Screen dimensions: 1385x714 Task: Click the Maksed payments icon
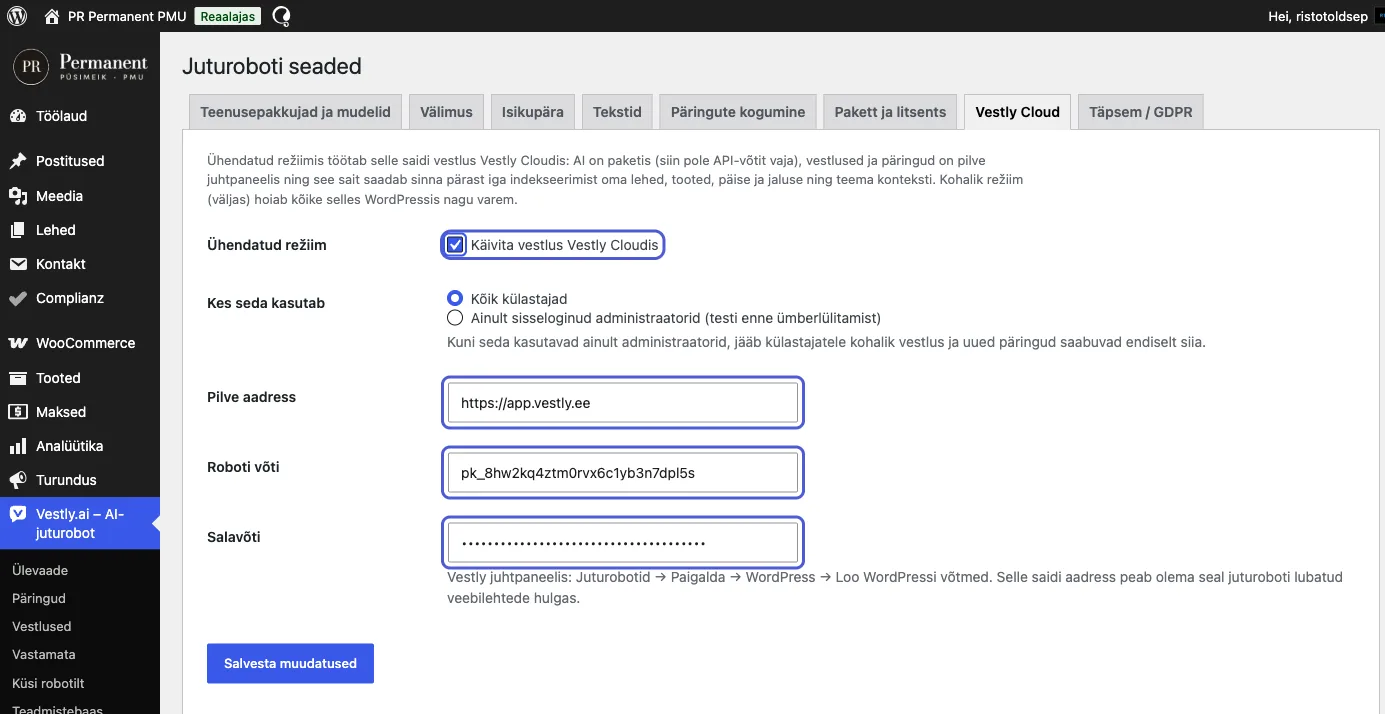(x=18, y=412)
